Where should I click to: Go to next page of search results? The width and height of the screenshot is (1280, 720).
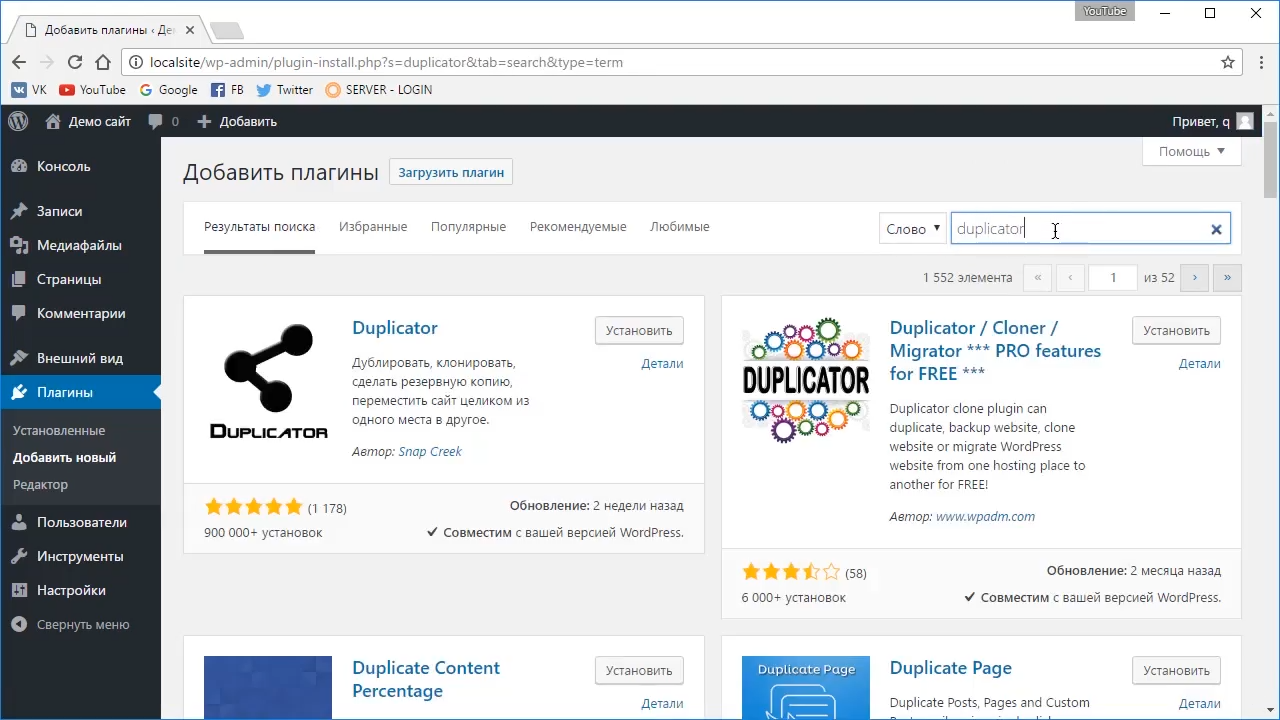[1194, 278]
